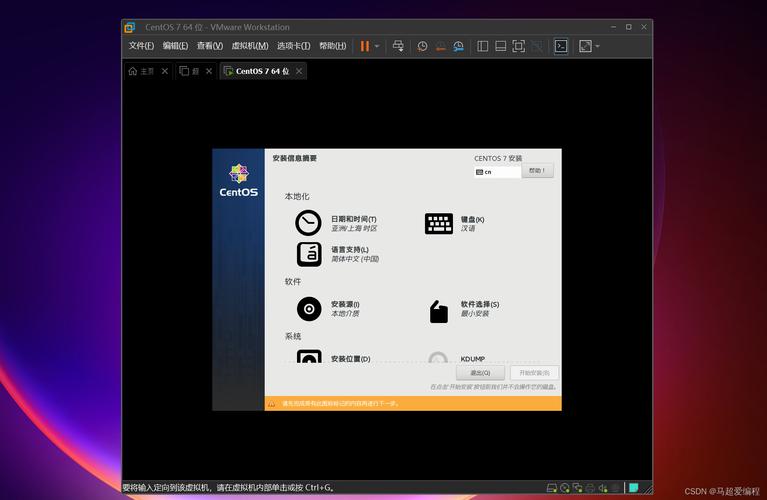The width and height of the screenshot is (767, 500).
Task: Click the 键盘(K) label text
Action: pyautogui.click(x=473, y=219)
